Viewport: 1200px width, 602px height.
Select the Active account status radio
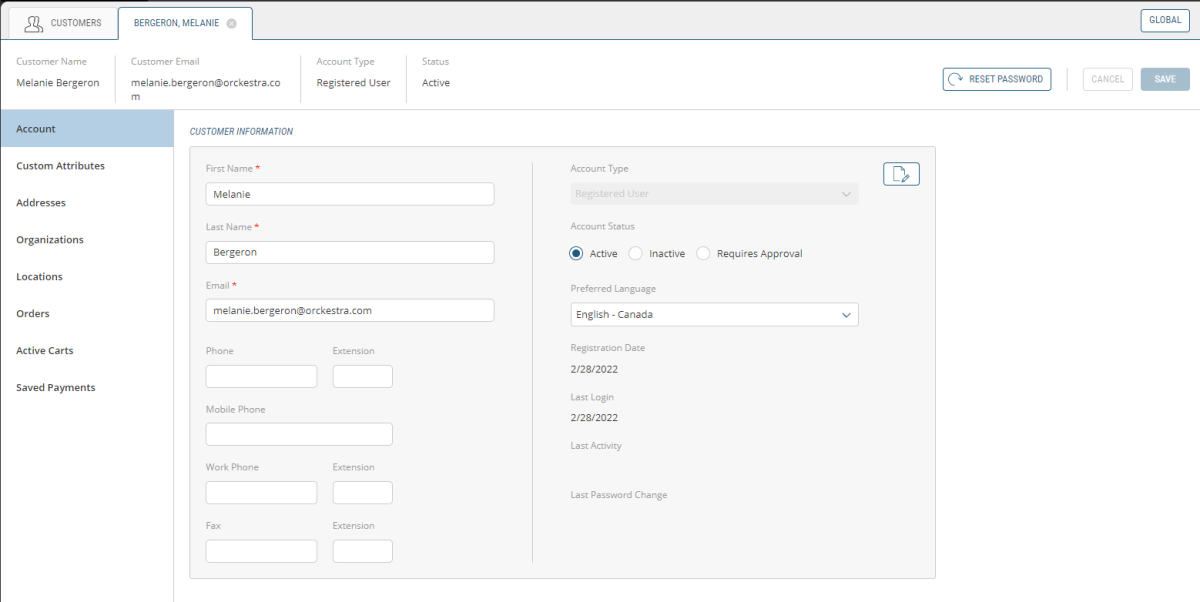576,254
